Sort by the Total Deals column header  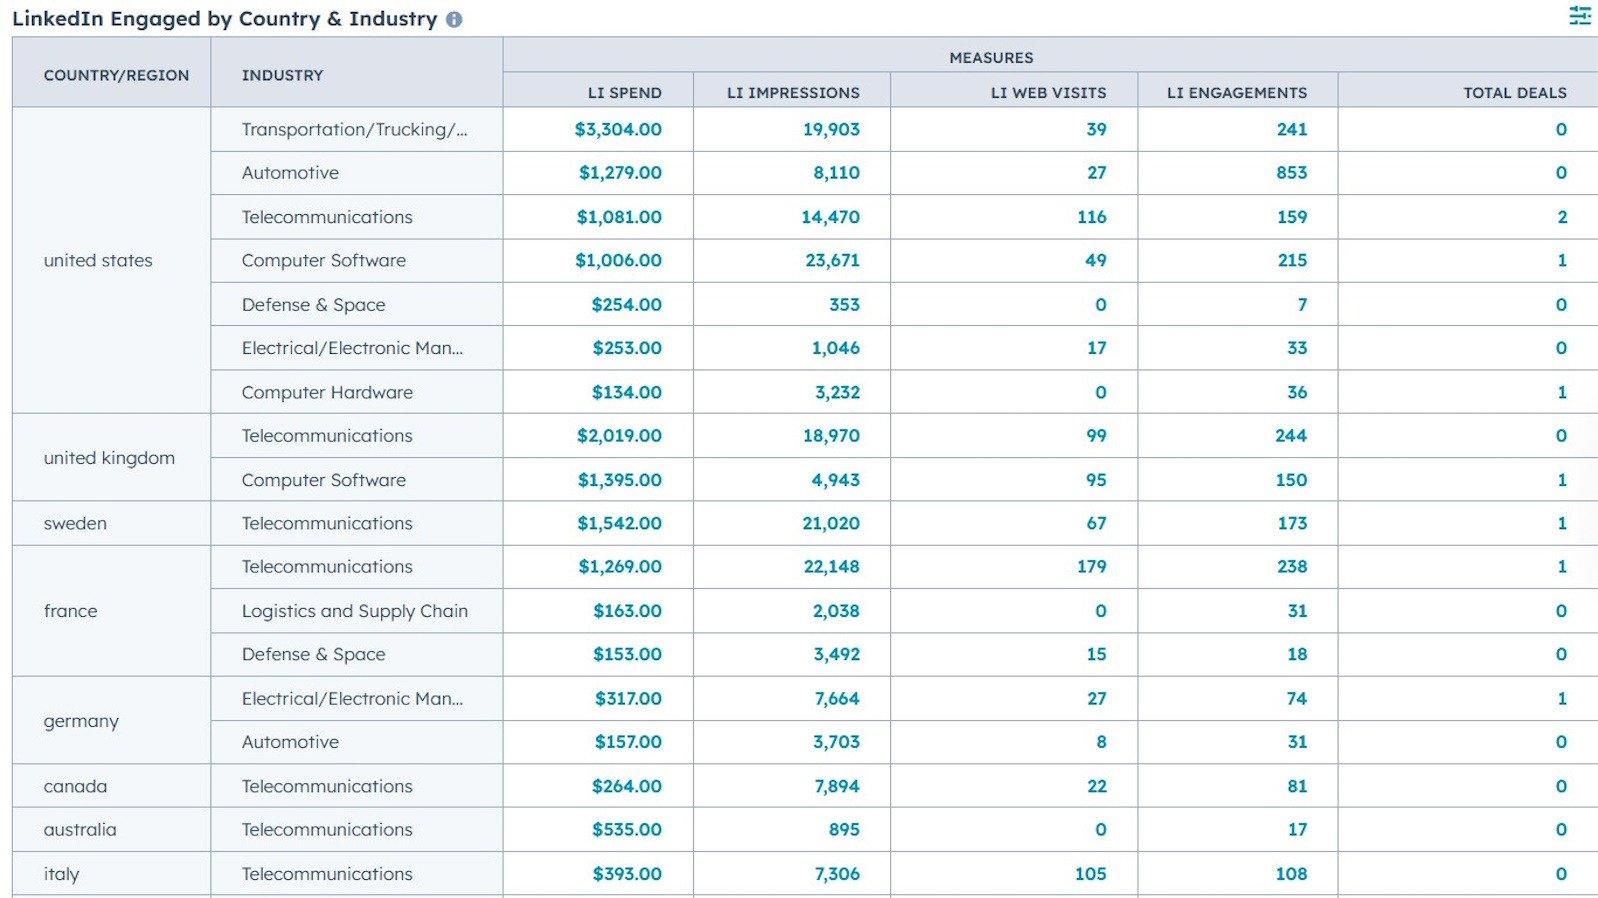tap(1514, 92)
